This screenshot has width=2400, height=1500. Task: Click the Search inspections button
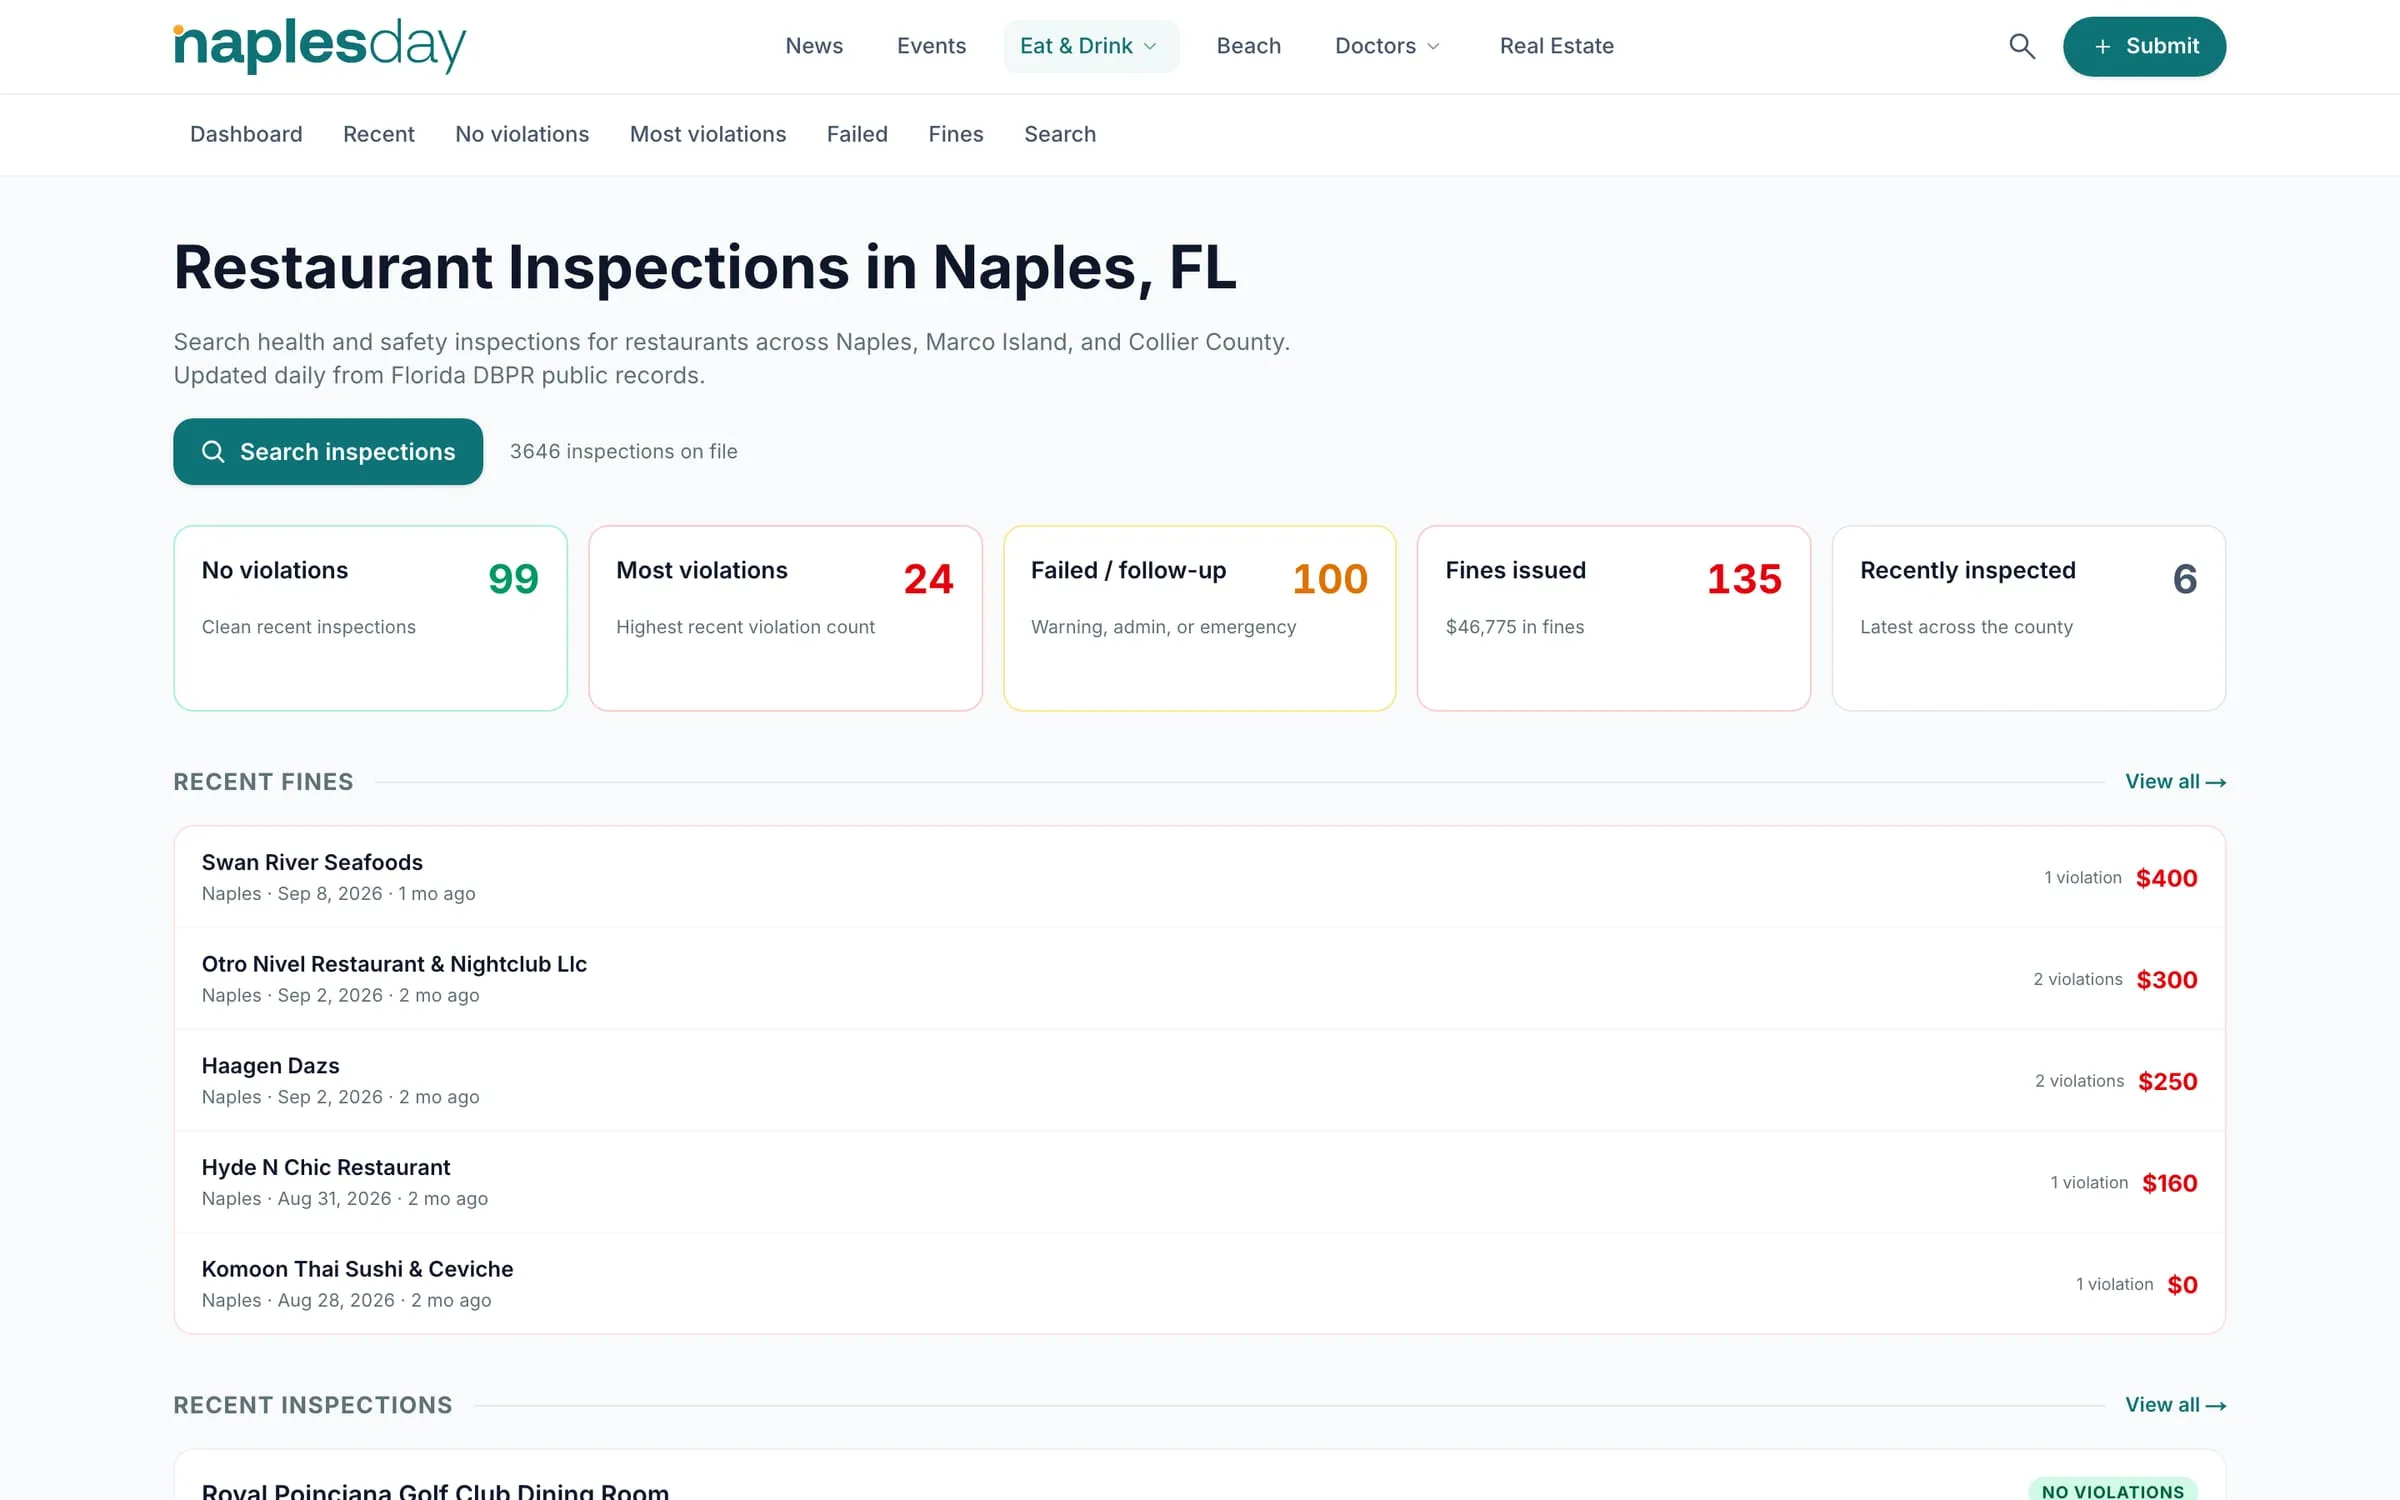pyautogui.click(x=328, y=451)
